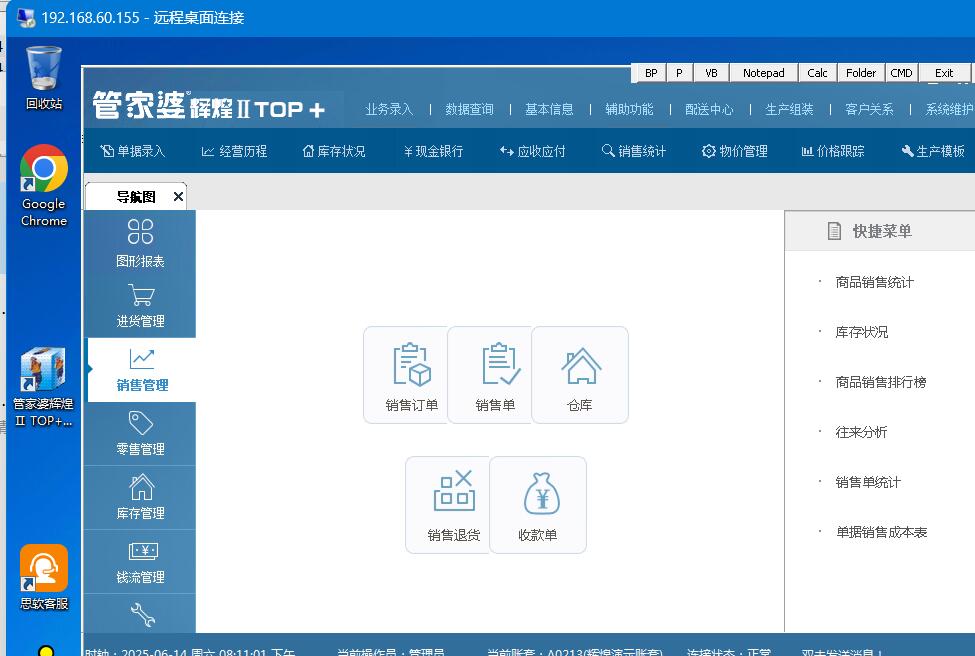The height and width of the screenshot is (656, 975).
Task: Open the 库存管理 house section
Action: click(140, 497)
